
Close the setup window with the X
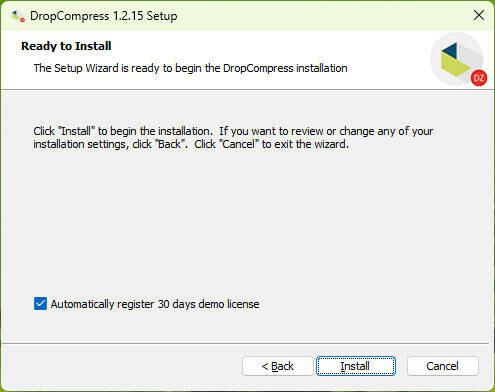click(x=479, y=15)
